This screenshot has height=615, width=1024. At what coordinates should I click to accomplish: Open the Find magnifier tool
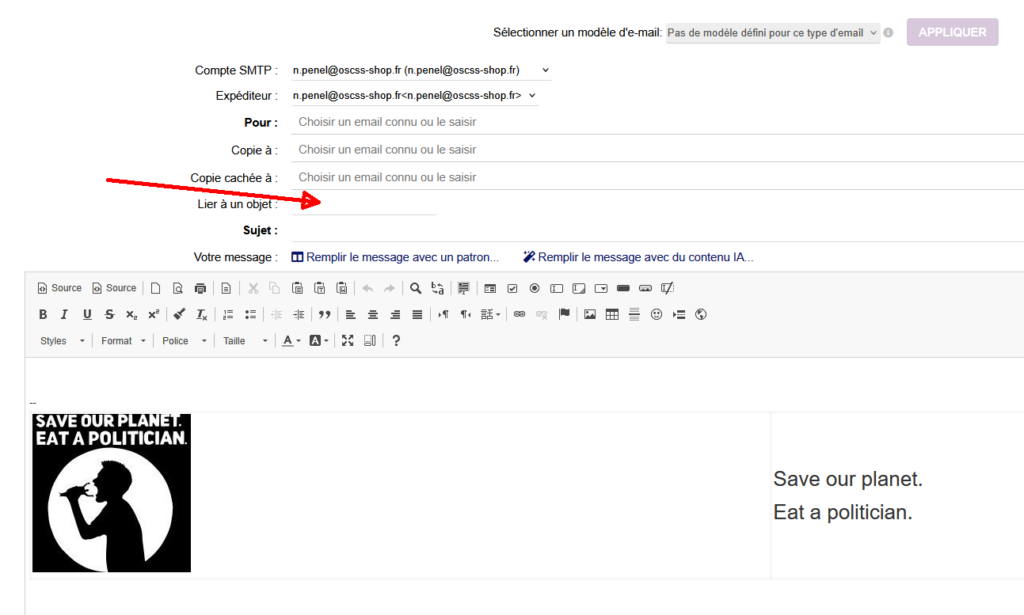coord(415,288)
